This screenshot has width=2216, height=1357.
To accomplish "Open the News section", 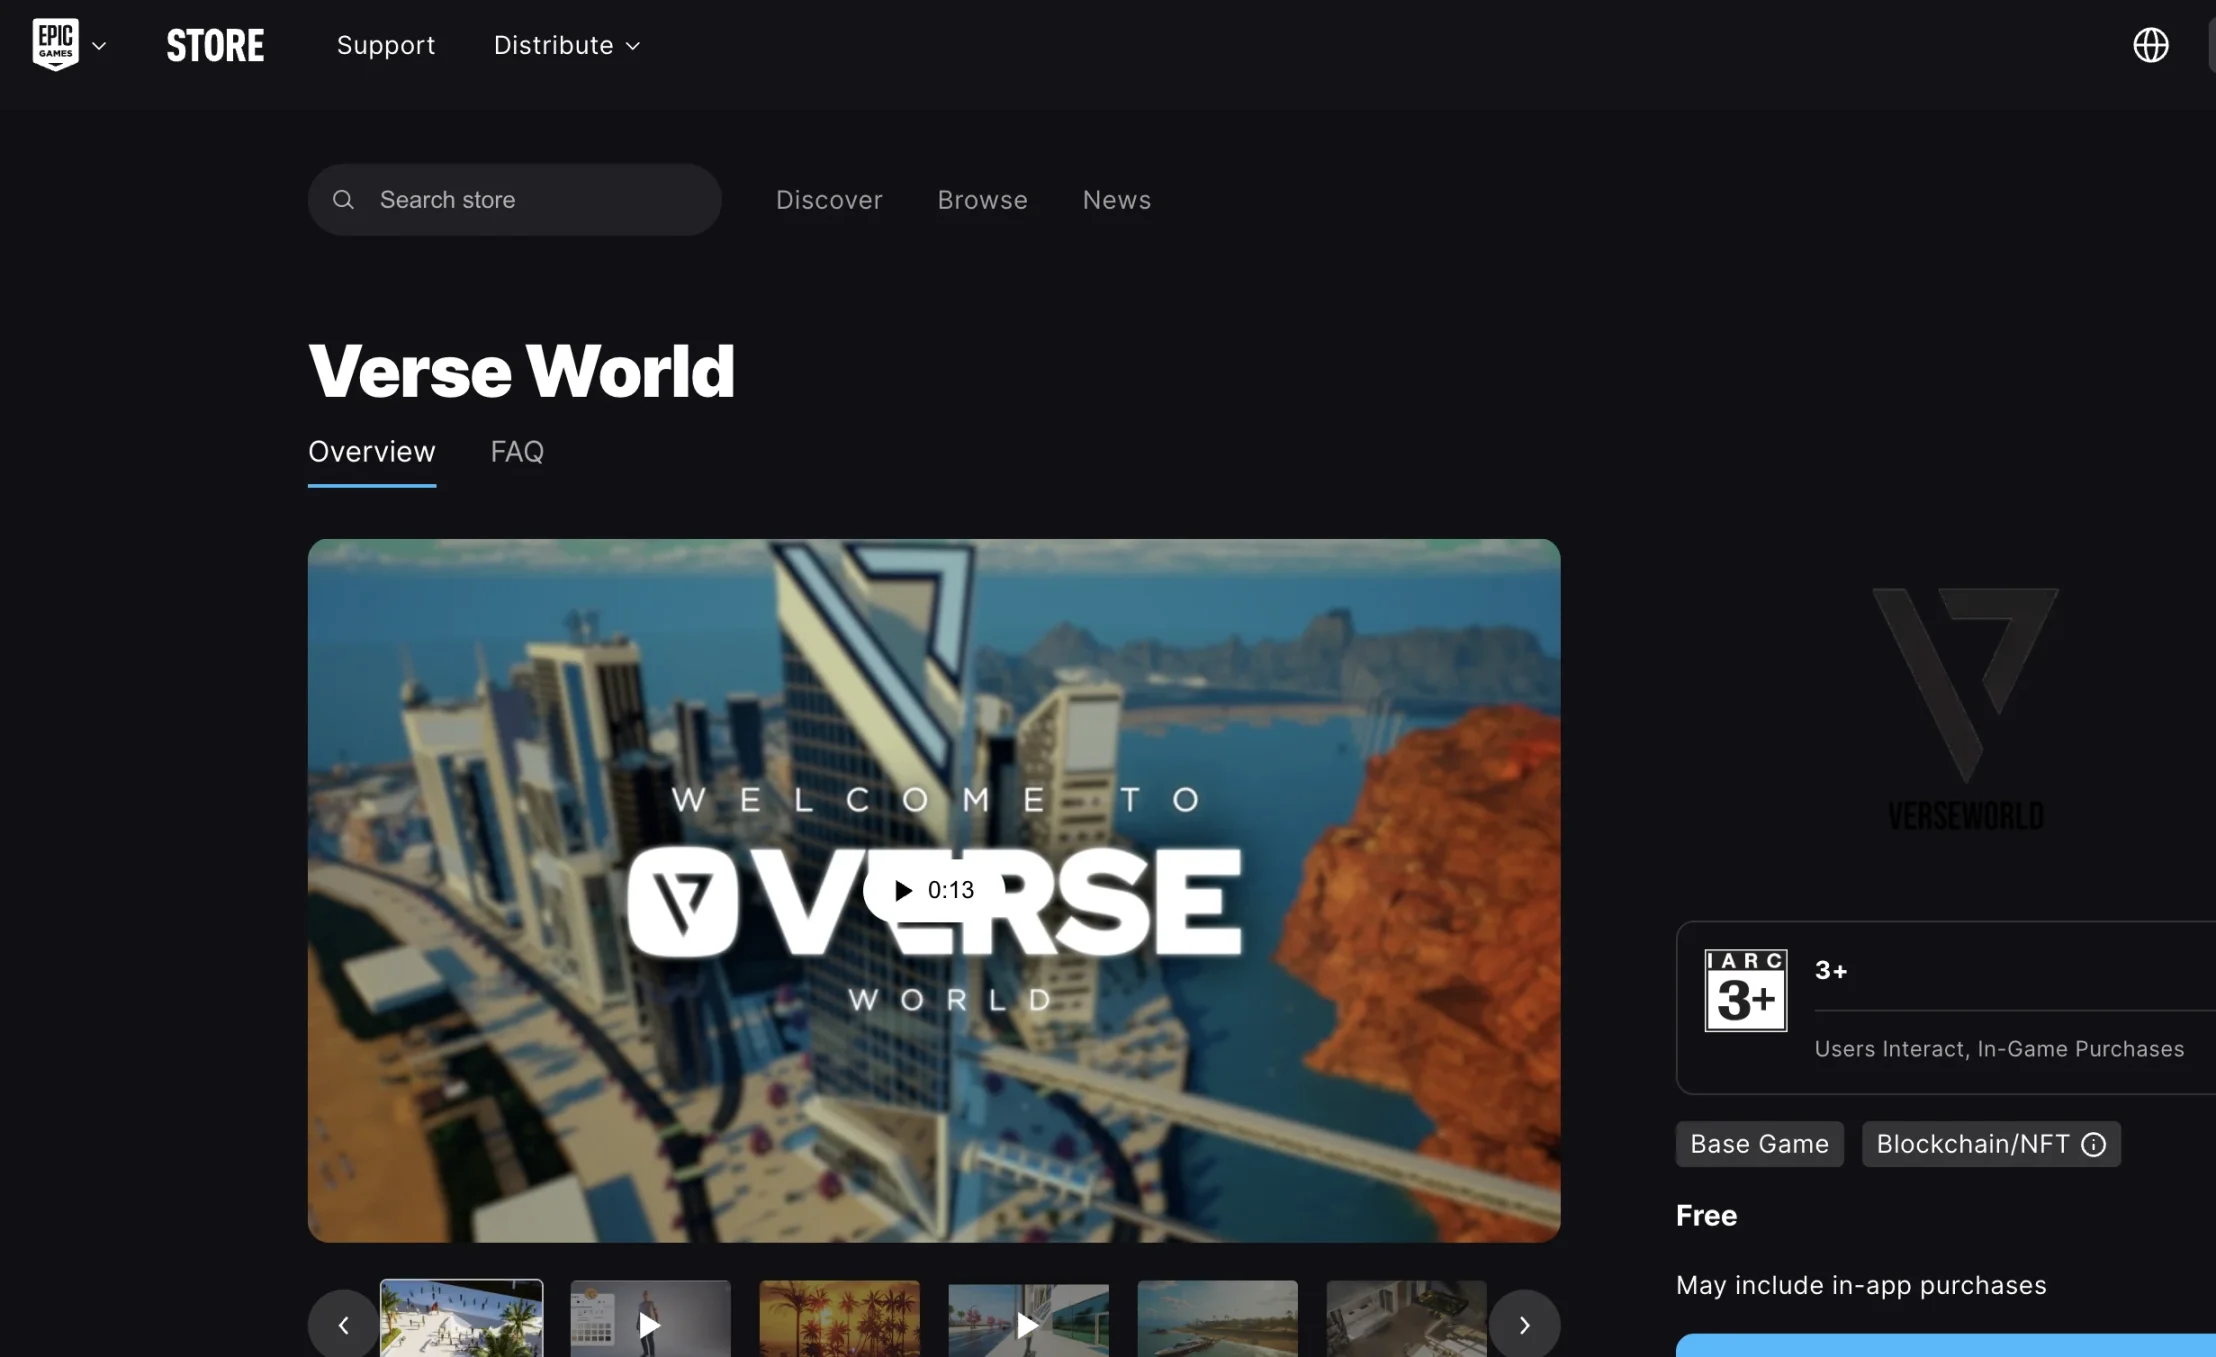I will (1116, 200).
